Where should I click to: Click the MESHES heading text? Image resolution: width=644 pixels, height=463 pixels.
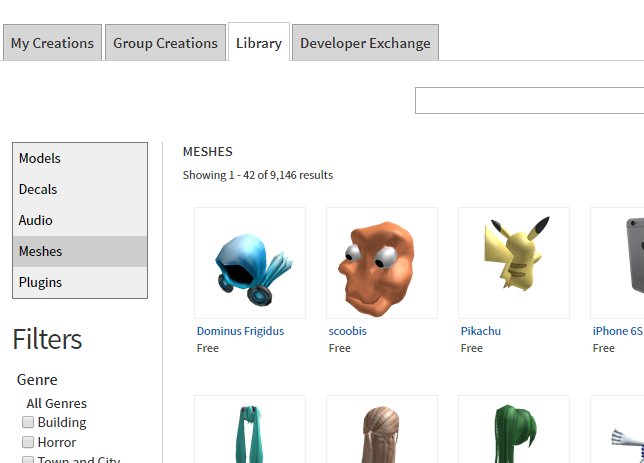[207, 152]
